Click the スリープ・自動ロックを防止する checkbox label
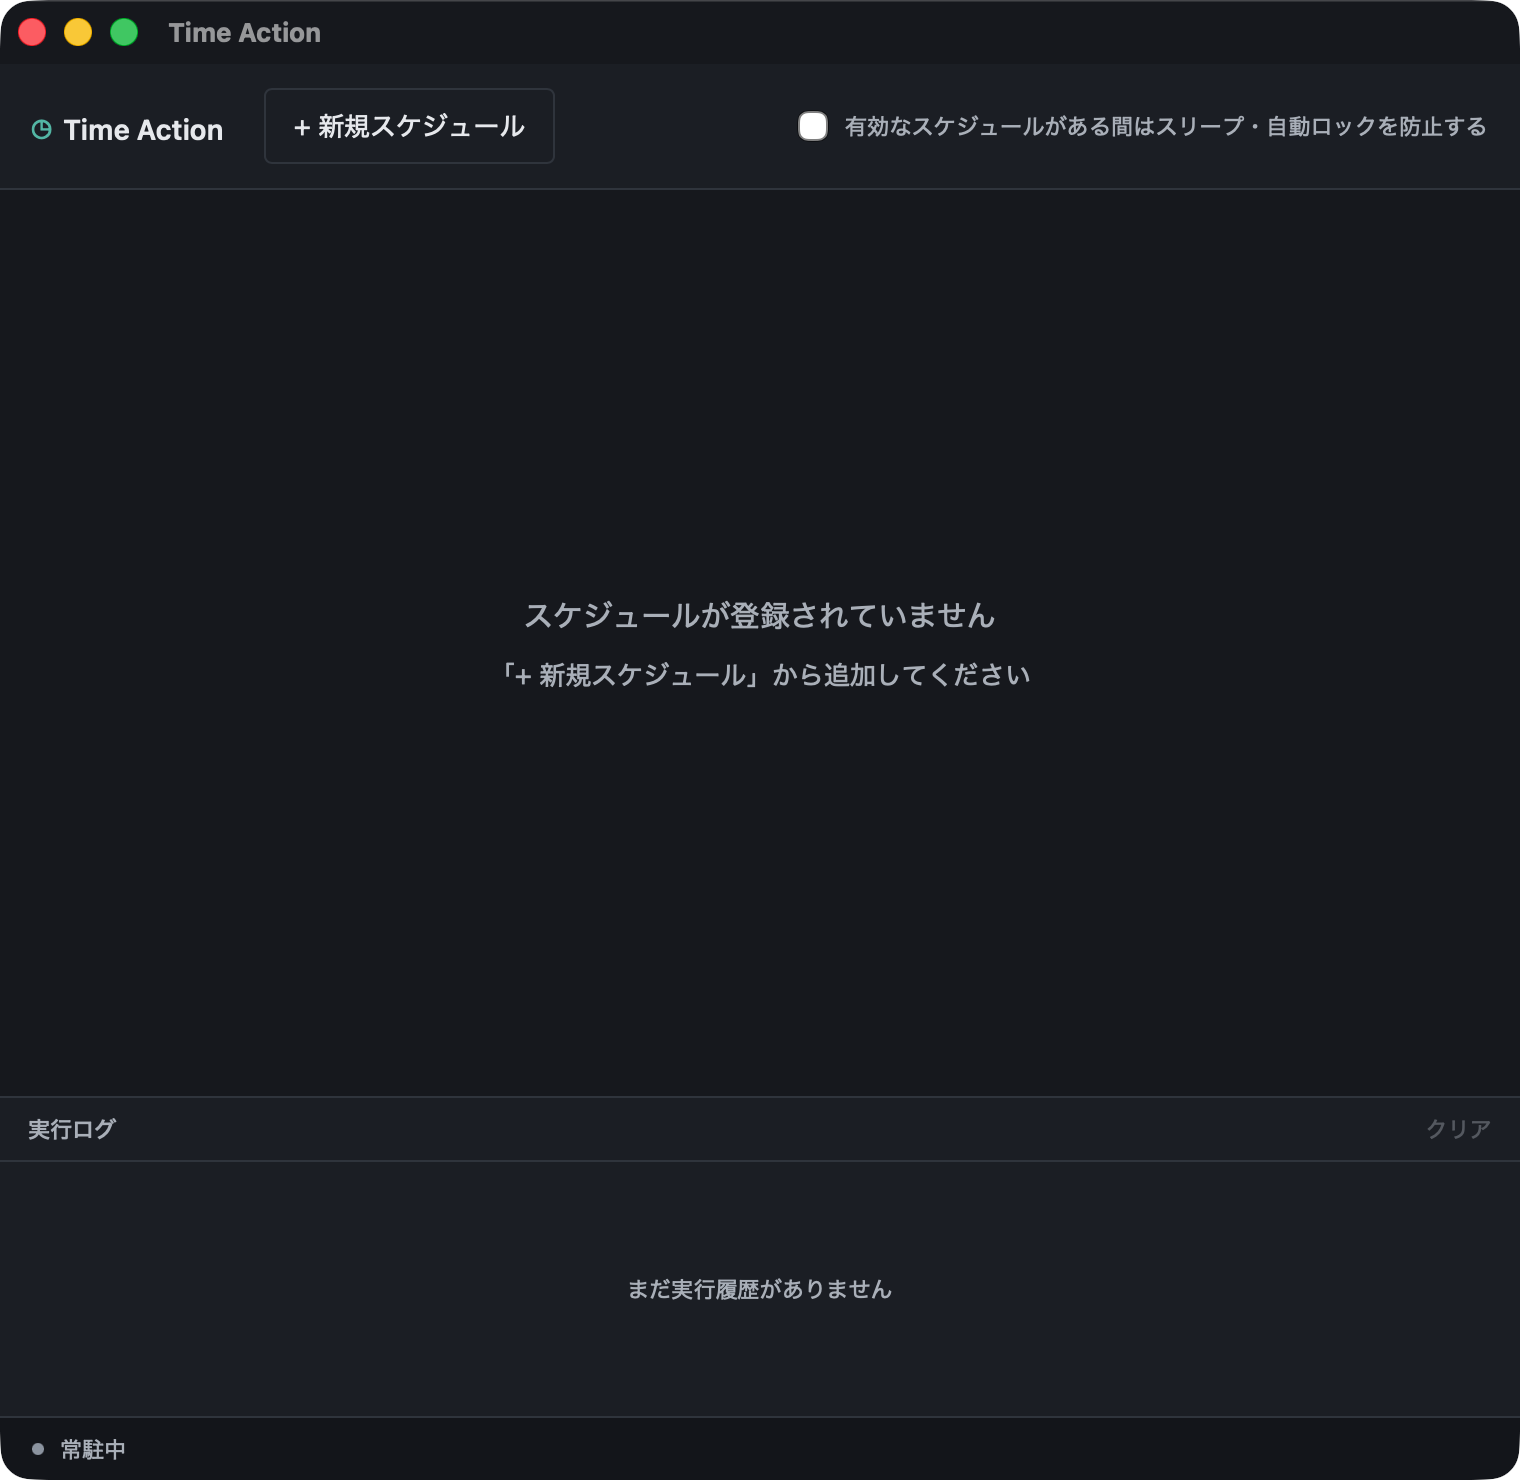 pos(1165,126)
